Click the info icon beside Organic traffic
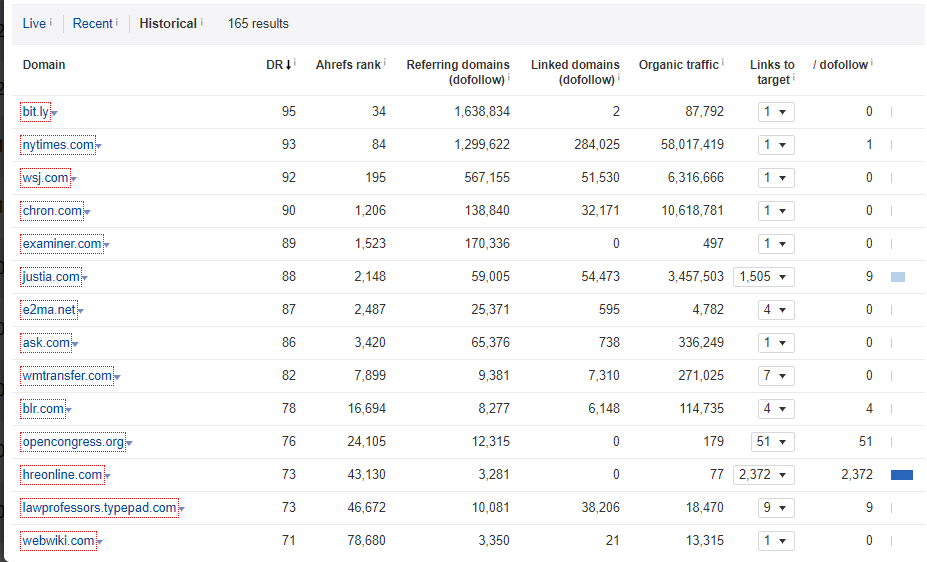 click(722, 62)
